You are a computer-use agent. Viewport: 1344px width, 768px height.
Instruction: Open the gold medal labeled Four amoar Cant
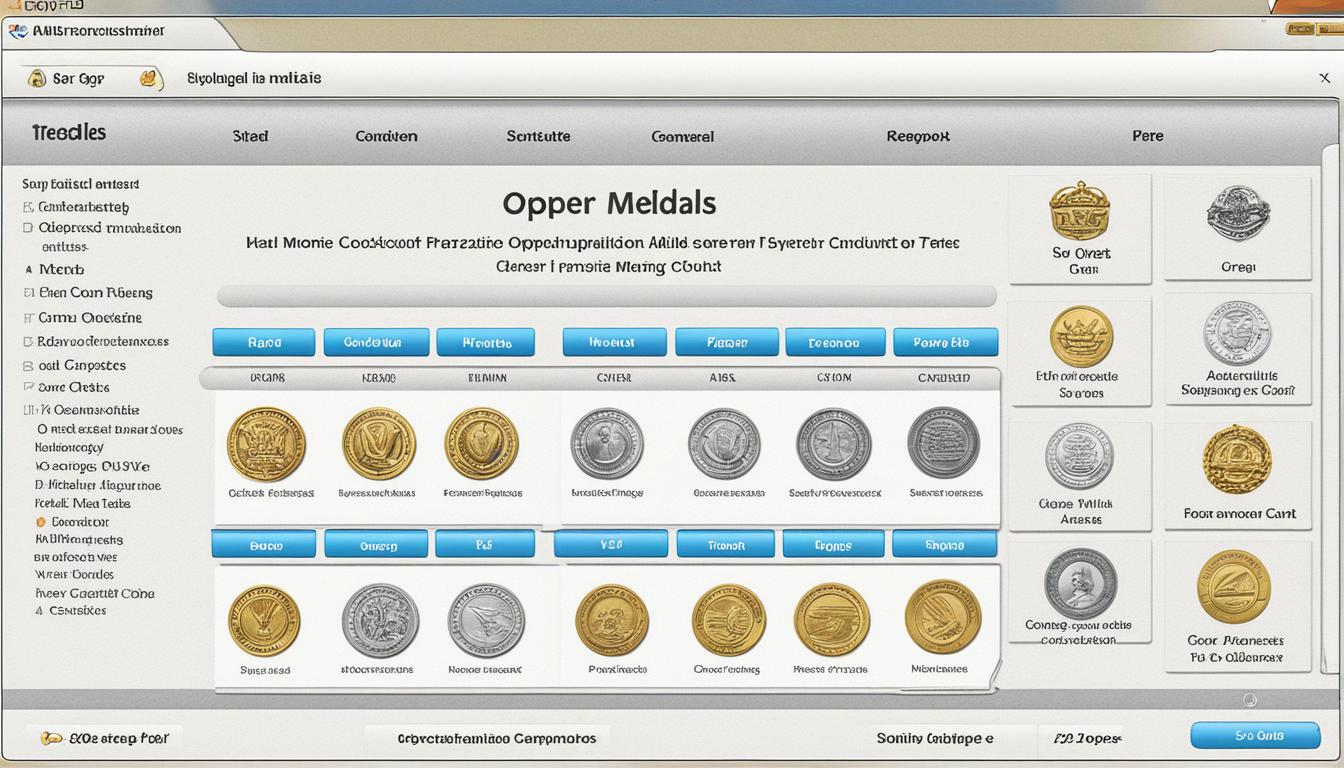pyautogui.click(x=1238, y=460)
